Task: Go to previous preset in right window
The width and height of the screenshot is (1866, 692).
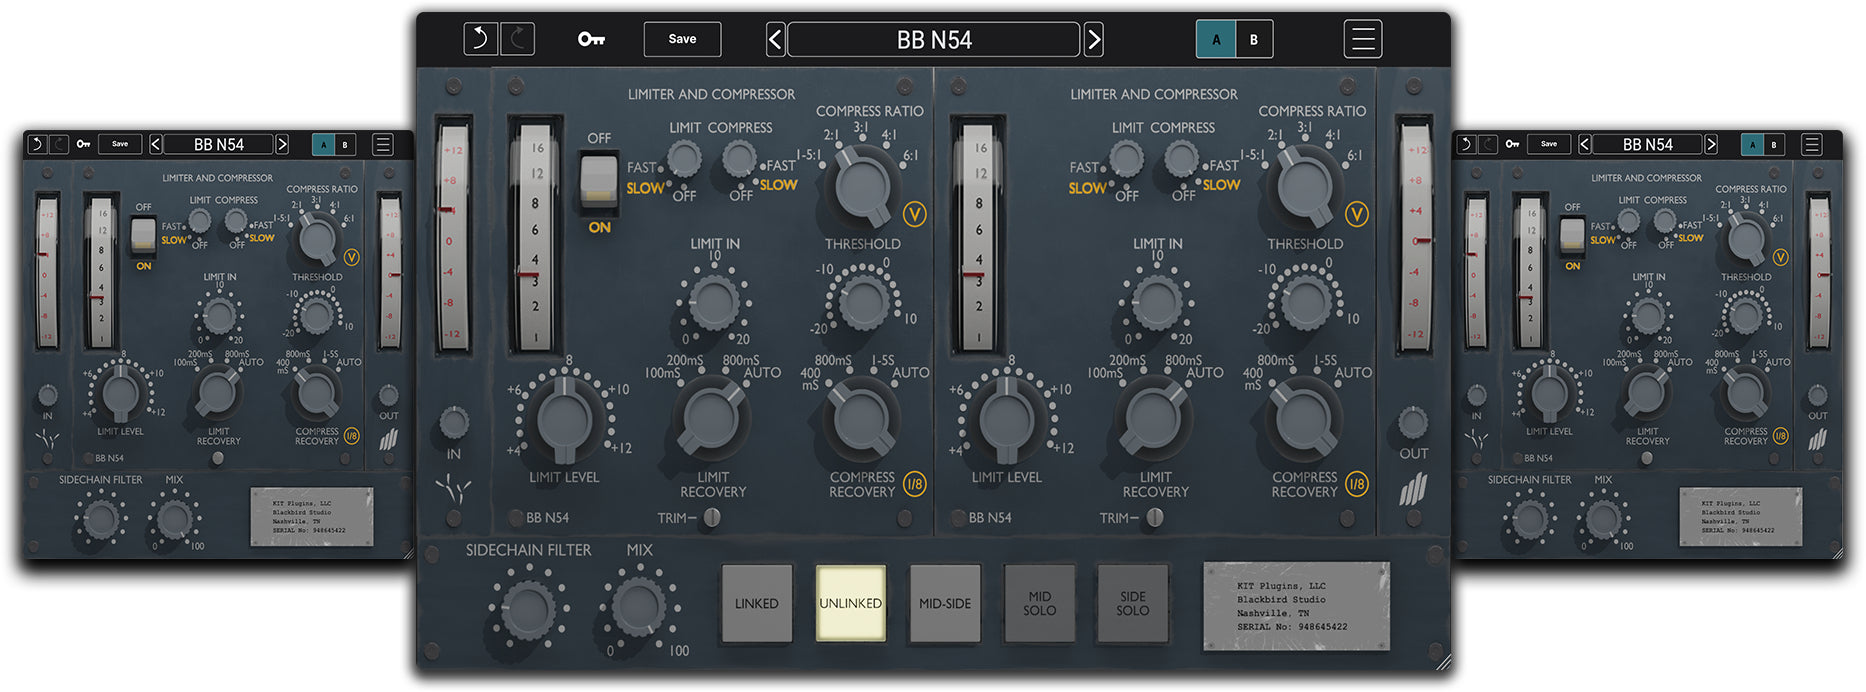Action: coord(1584,144)
